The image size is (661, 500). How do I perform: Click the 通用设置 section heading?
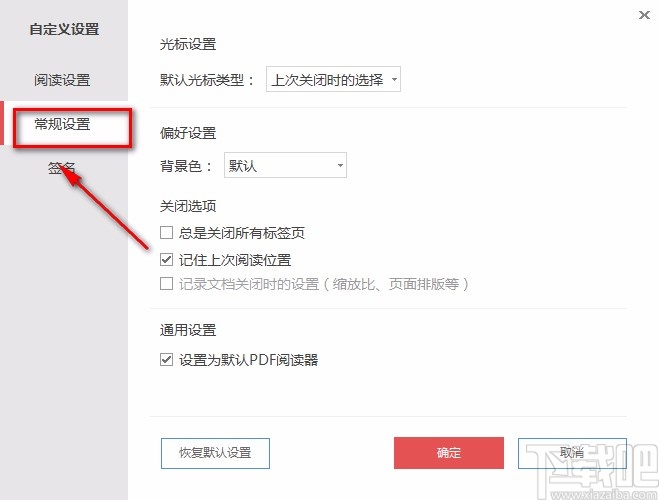click(x=188, y=330)
